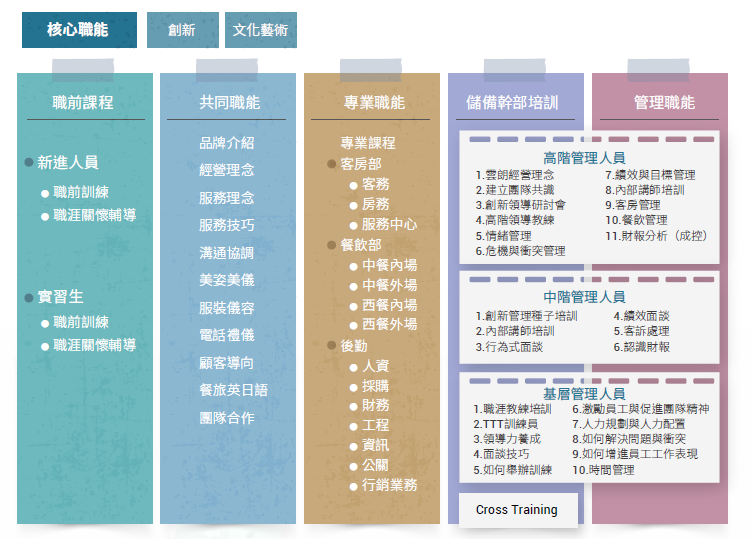Click 服務理念 in 共同職能
The image size is (753, 539).
point(227,197)
